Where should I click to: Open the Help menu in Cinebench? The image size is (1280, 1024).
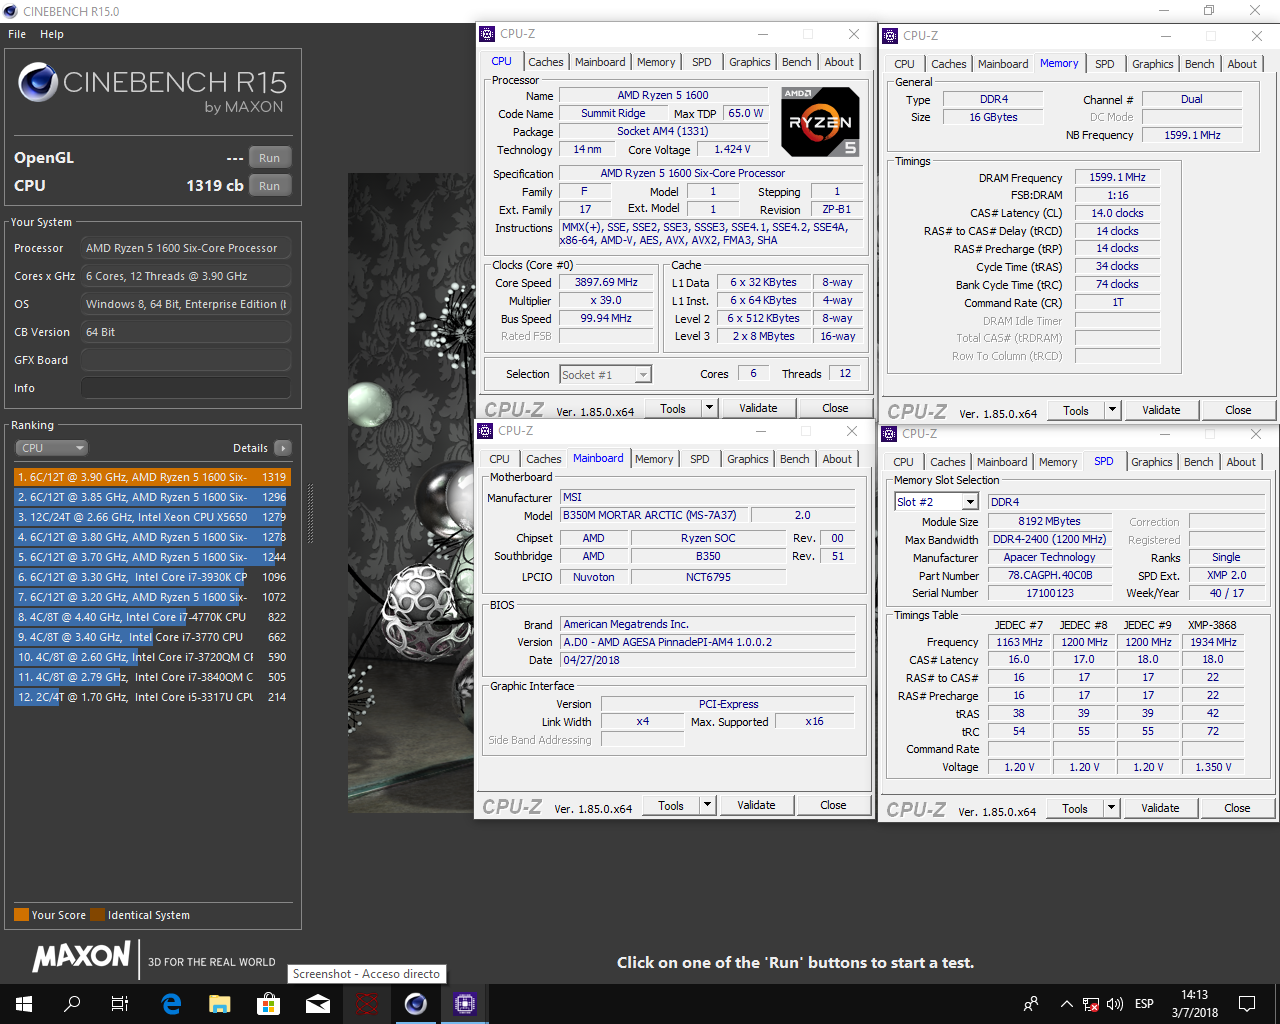point(52,34)
